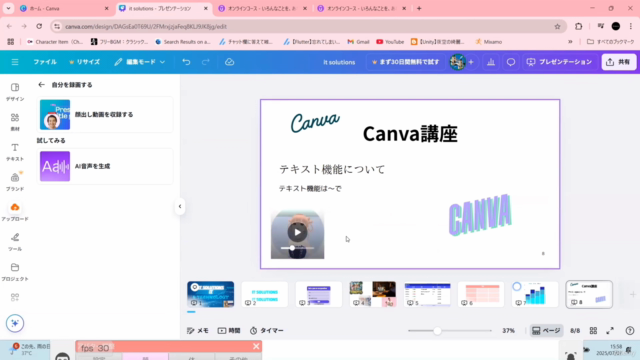Expand the 編集モード dropdown
The image size is (640, 360).
(x=140, y=62)
